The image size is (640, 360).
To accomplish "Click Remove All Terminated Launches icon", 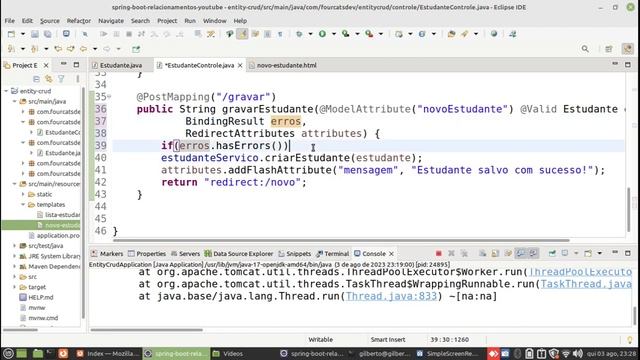I will (x=464, y=253).
